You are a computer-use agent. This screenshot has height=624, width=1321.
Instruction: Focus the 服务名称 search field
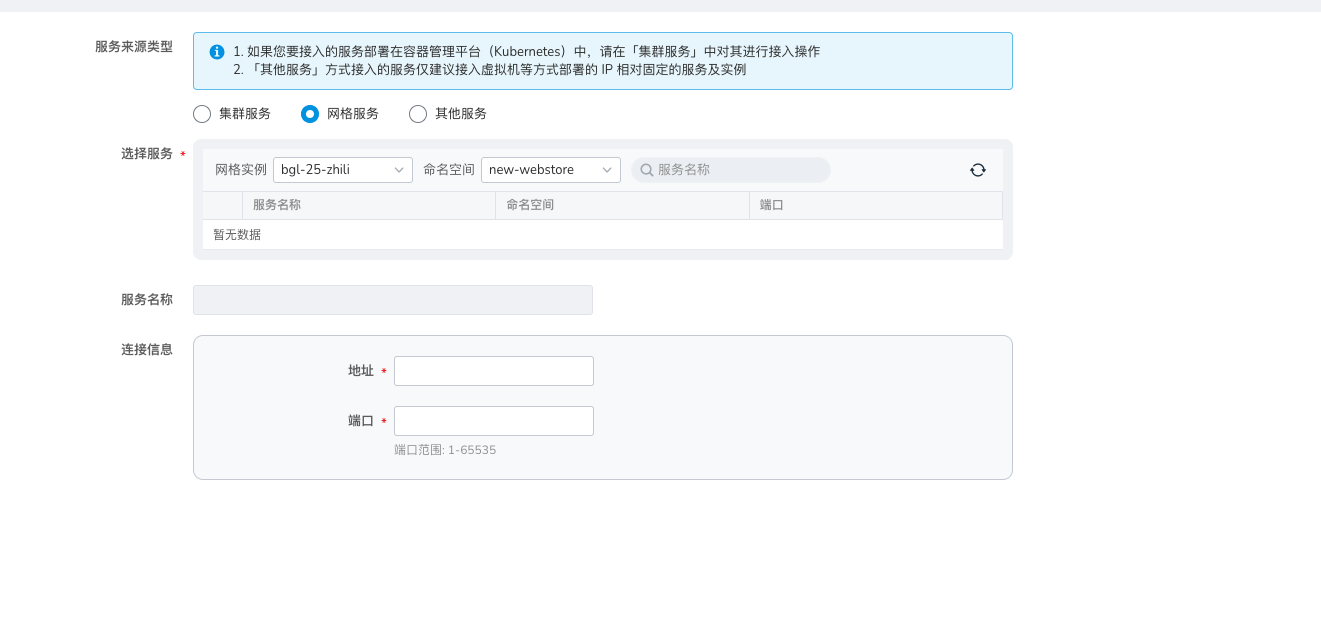click(740, 170)
